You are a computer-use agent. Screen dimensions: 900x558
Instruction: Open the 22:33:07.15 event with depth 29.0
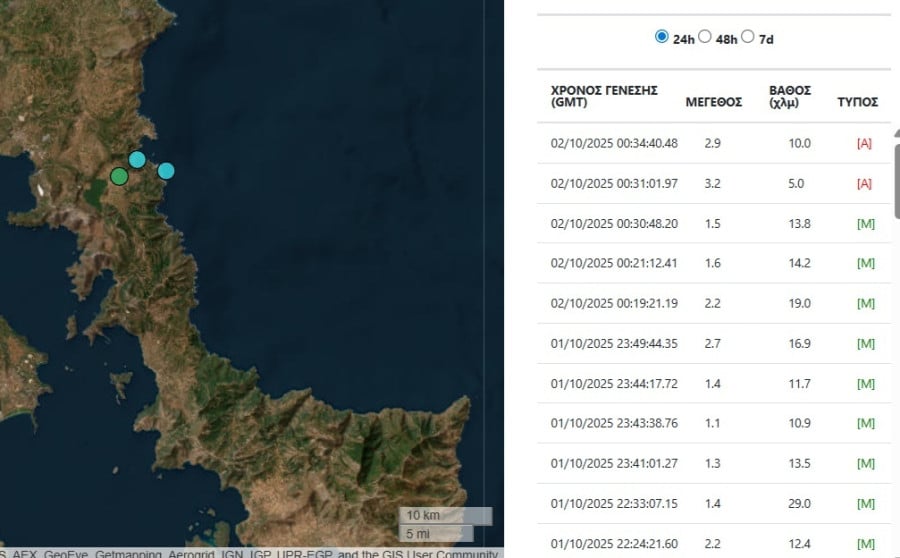point(614,503)
